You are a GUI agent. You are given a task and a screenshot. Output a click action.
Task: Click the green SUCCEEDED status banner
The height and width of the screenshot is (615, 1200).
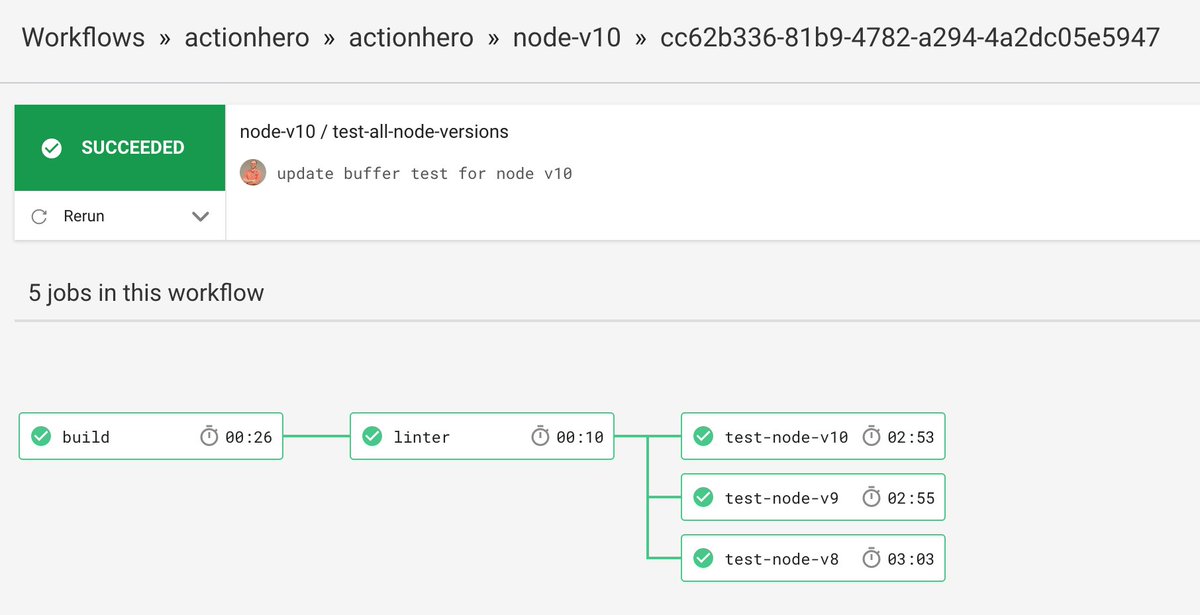[120, 148]
